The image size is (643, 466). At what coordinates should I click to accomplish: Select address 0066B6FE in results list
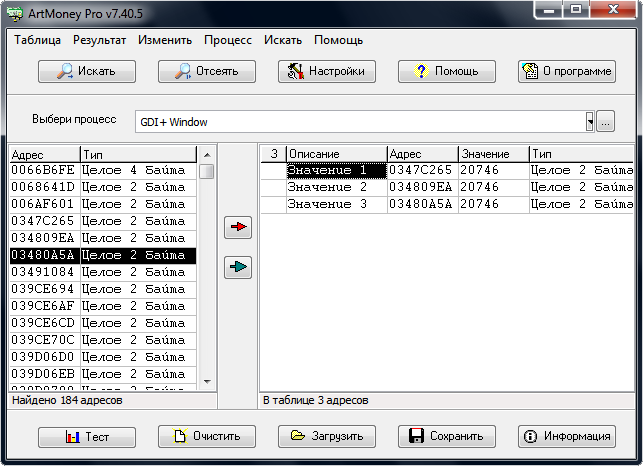coord(43,170)
